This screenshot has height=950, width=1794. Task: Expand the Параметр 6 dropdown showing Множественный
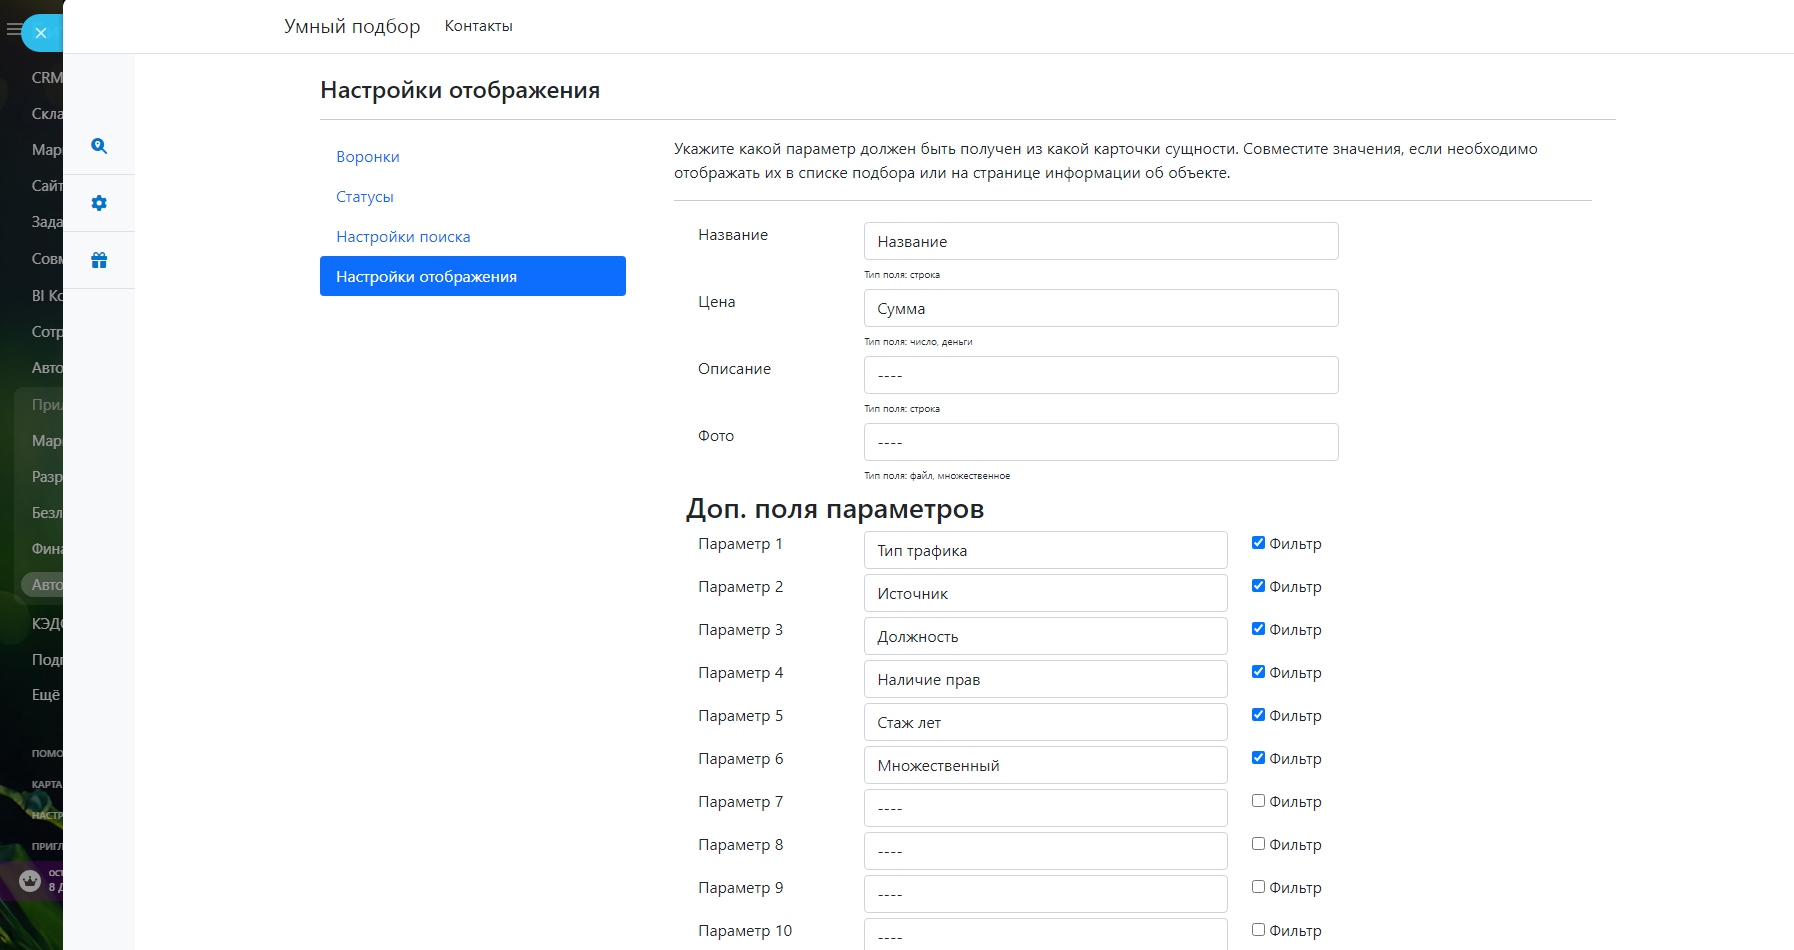1045,765
